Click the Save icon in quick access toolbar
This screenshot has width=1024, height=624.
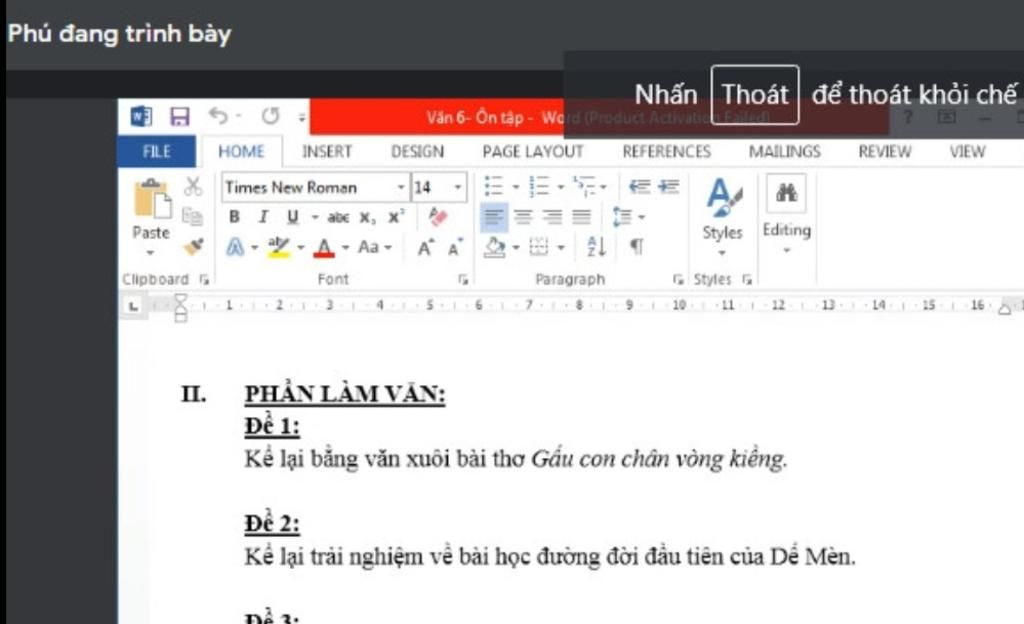coord(180,117)
